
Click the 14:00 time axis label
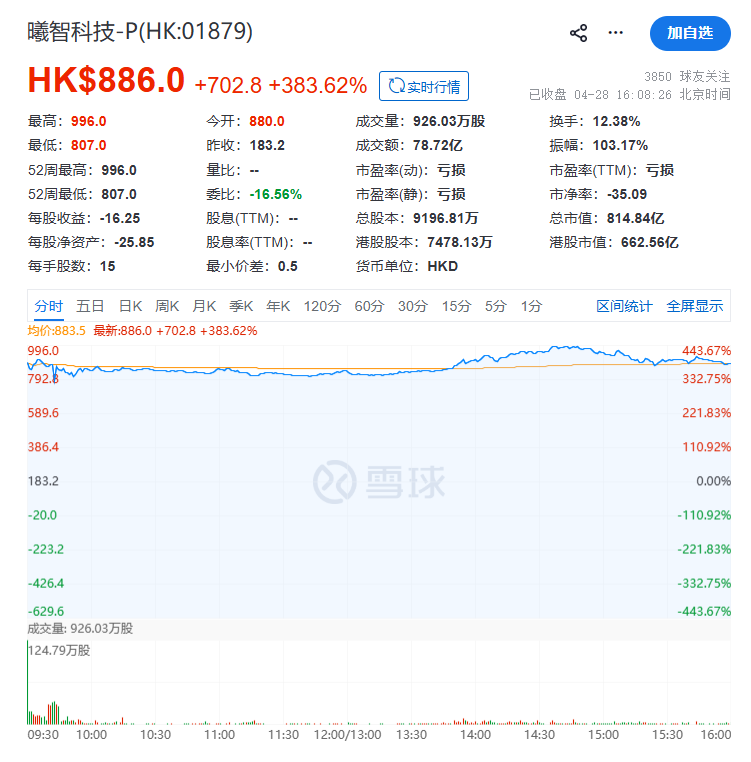point(475,735)
